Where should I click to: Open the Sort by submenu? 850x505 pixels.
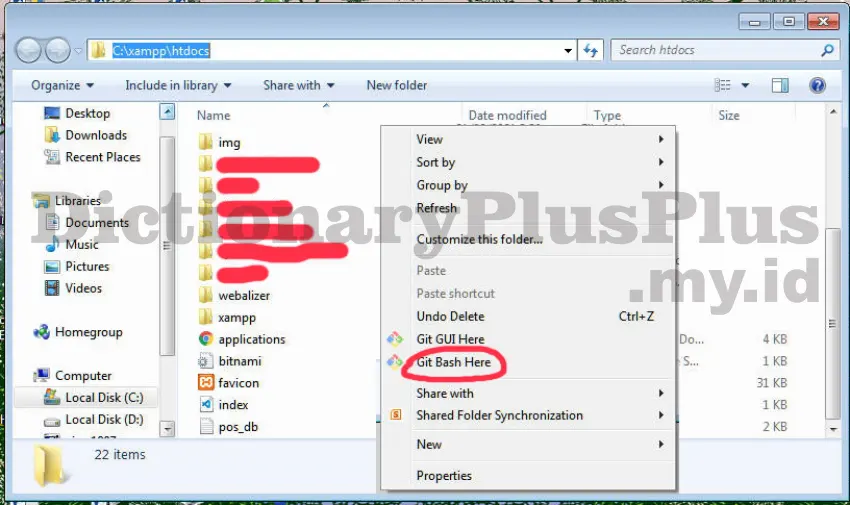528,162
